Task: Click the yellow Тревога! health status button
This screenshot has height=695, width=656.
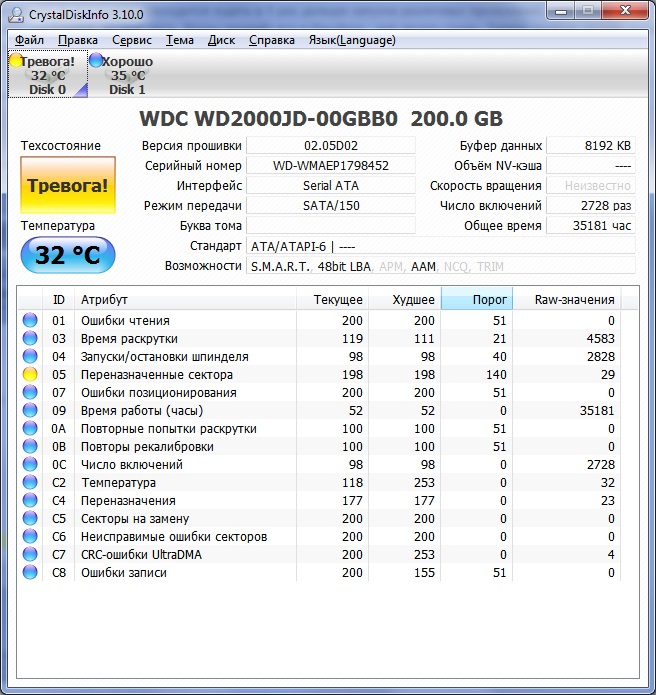Action: (68, 185)
